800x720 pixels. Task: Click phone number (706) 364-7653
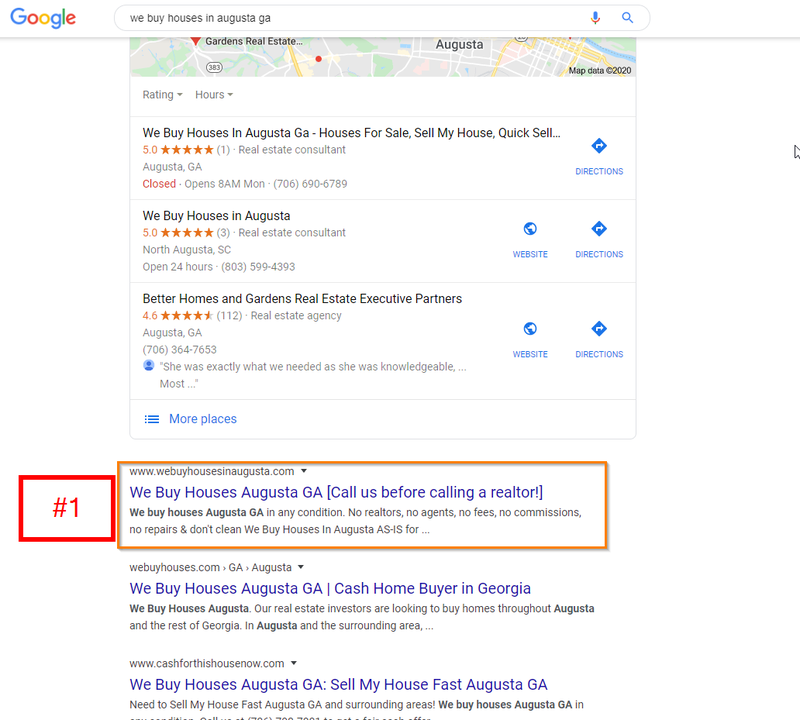[180, 350]
